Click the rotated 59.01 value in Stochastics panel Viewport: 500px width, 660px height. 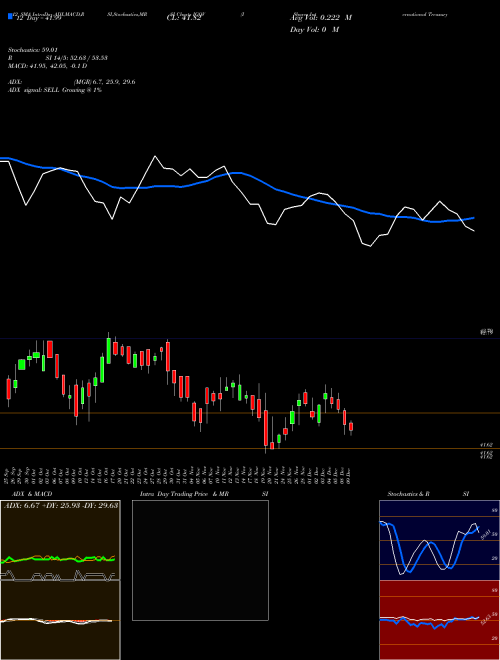(484, 534)
